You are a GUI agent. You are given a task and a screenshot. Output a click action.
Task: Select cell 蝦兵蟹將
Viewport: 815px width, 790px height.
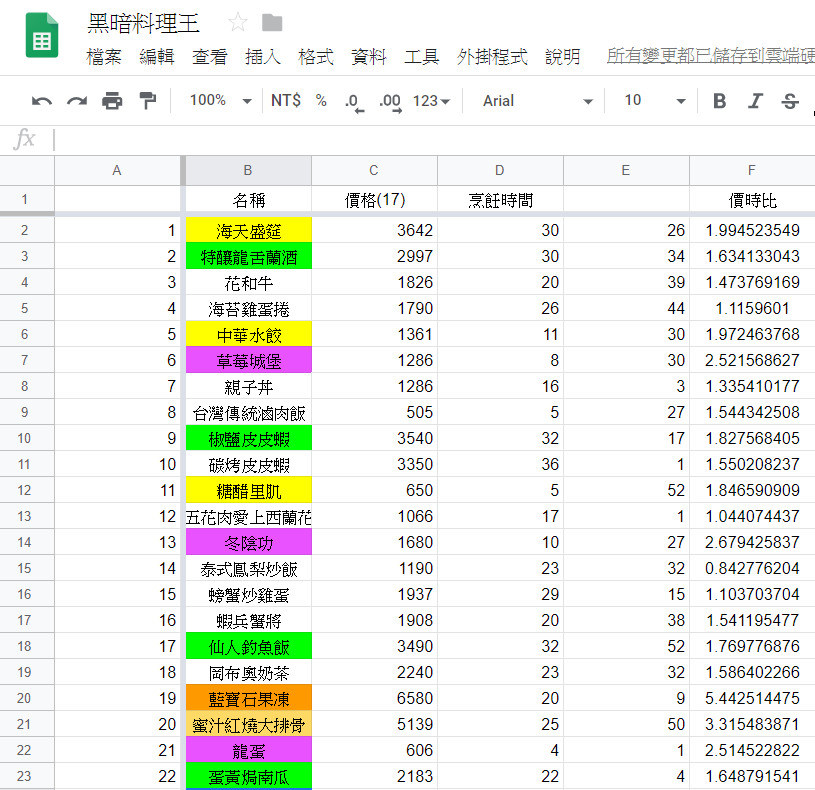[x=248, y=620]
